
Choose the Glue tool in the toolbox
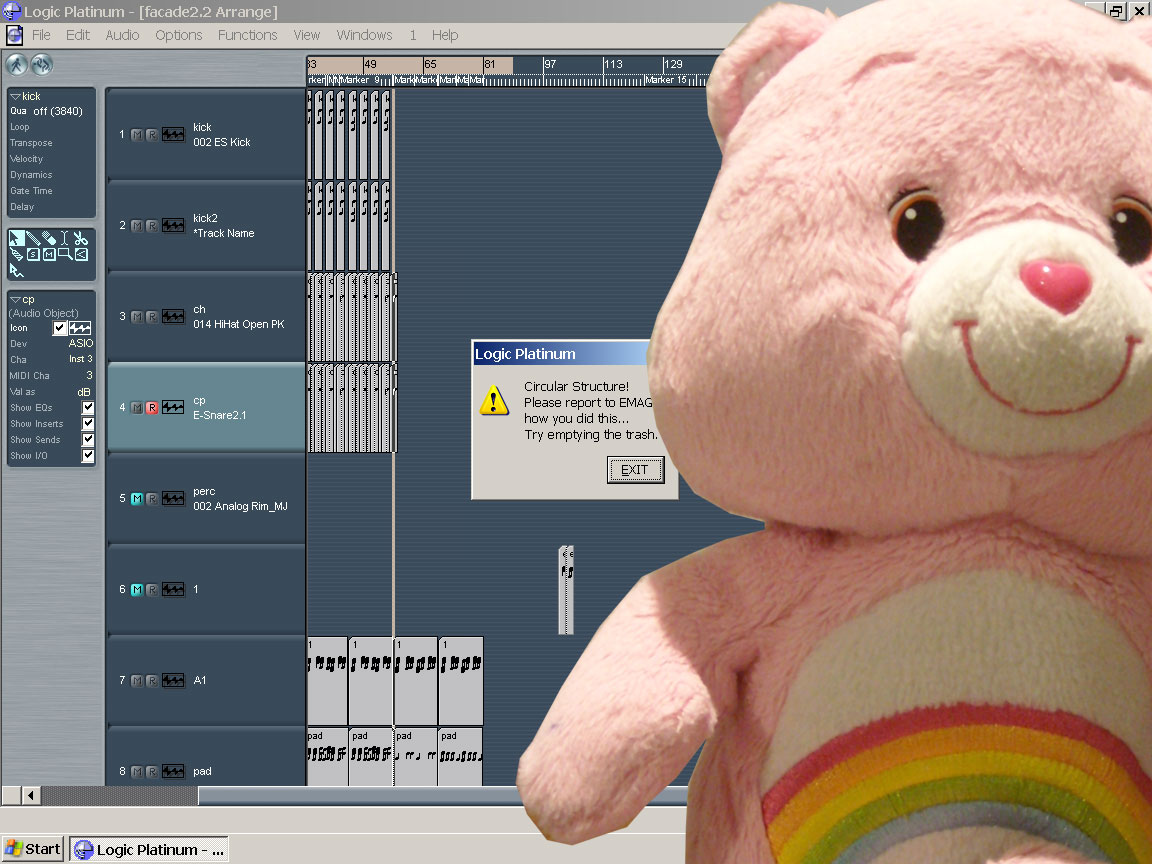[17, 254]
